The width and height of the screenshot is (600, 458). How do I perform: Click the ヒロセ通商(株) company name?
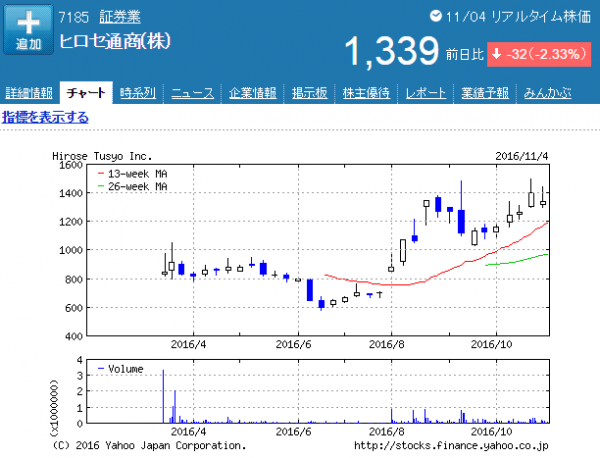click(115, 41)
